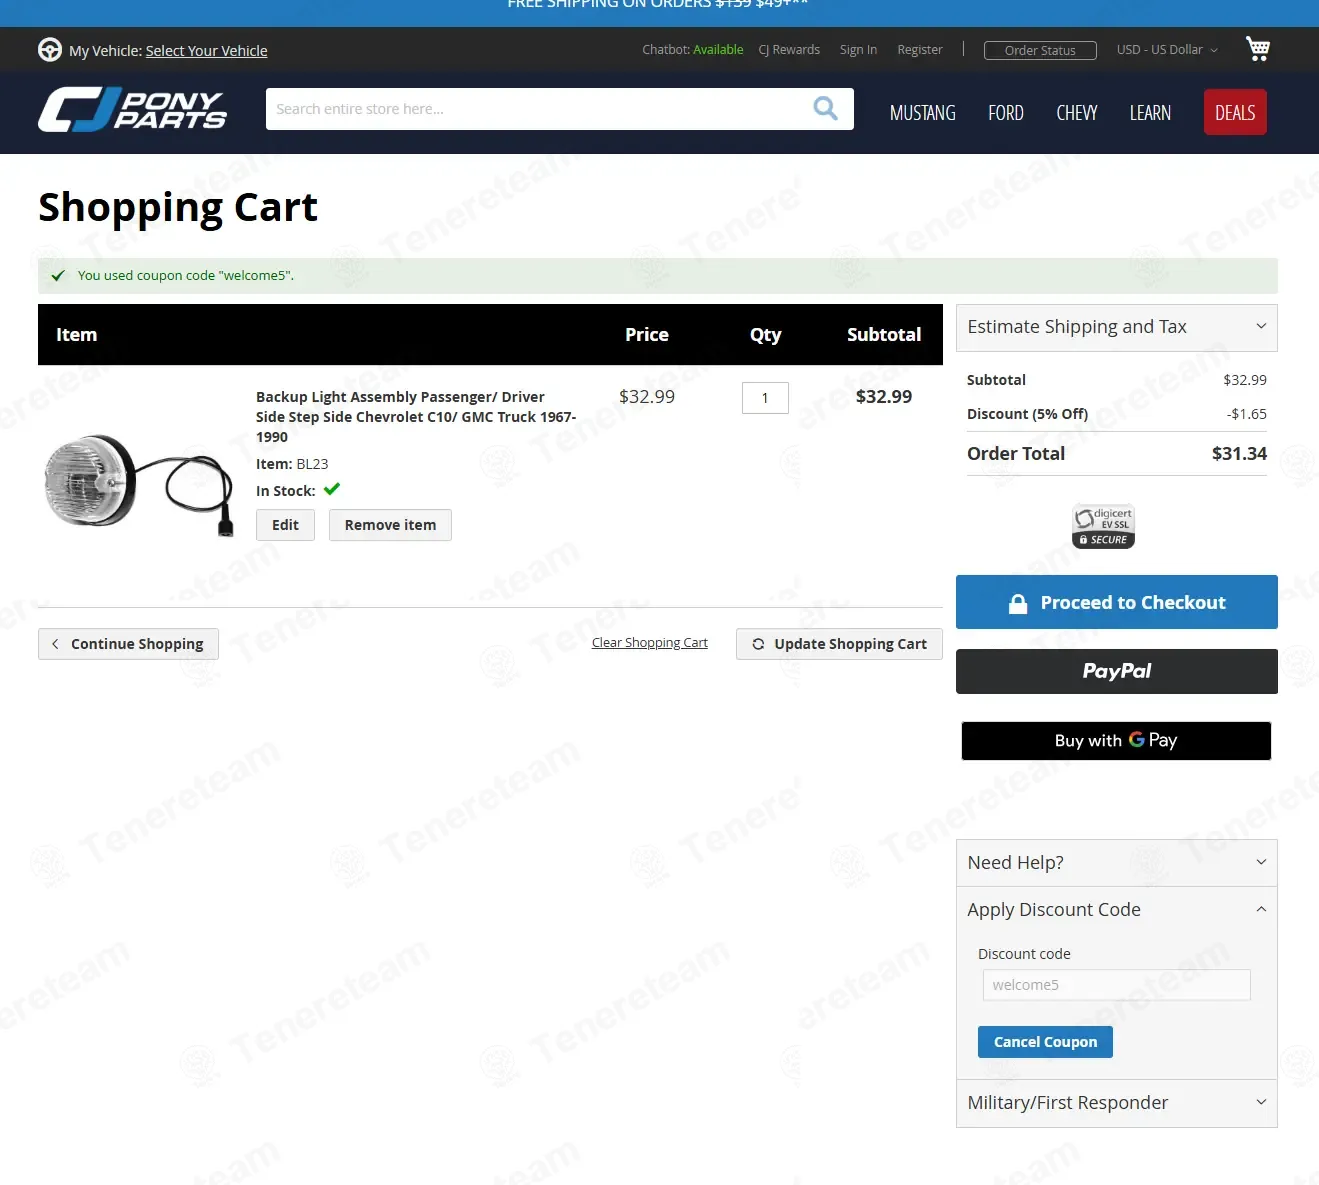
Task: Click the Select Your Vehicle link
Action: click(x=206, y=51)
